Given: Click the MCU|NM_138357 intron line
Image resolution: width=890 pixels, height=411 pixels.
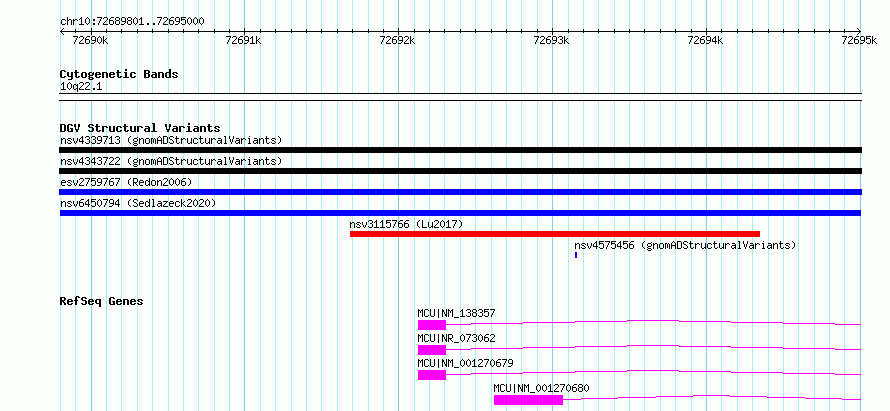Looking at the screenshot, I should pyautogui.click(x=654, y=322).
